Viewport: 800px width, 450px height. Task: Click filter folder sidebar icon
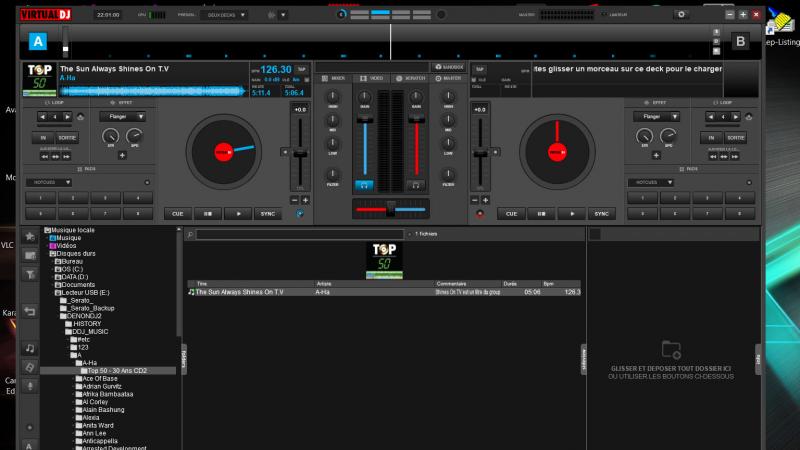tap(30, 275)
